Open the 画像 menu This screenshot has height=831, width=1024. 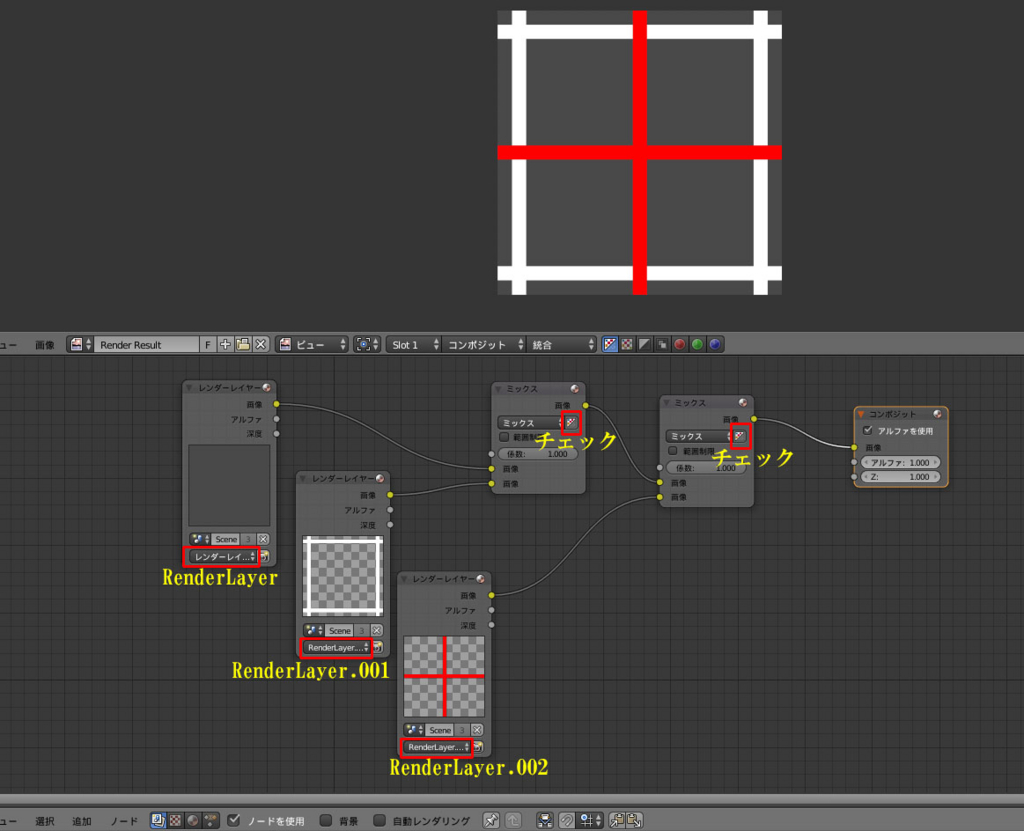click(x=44, y=345)
